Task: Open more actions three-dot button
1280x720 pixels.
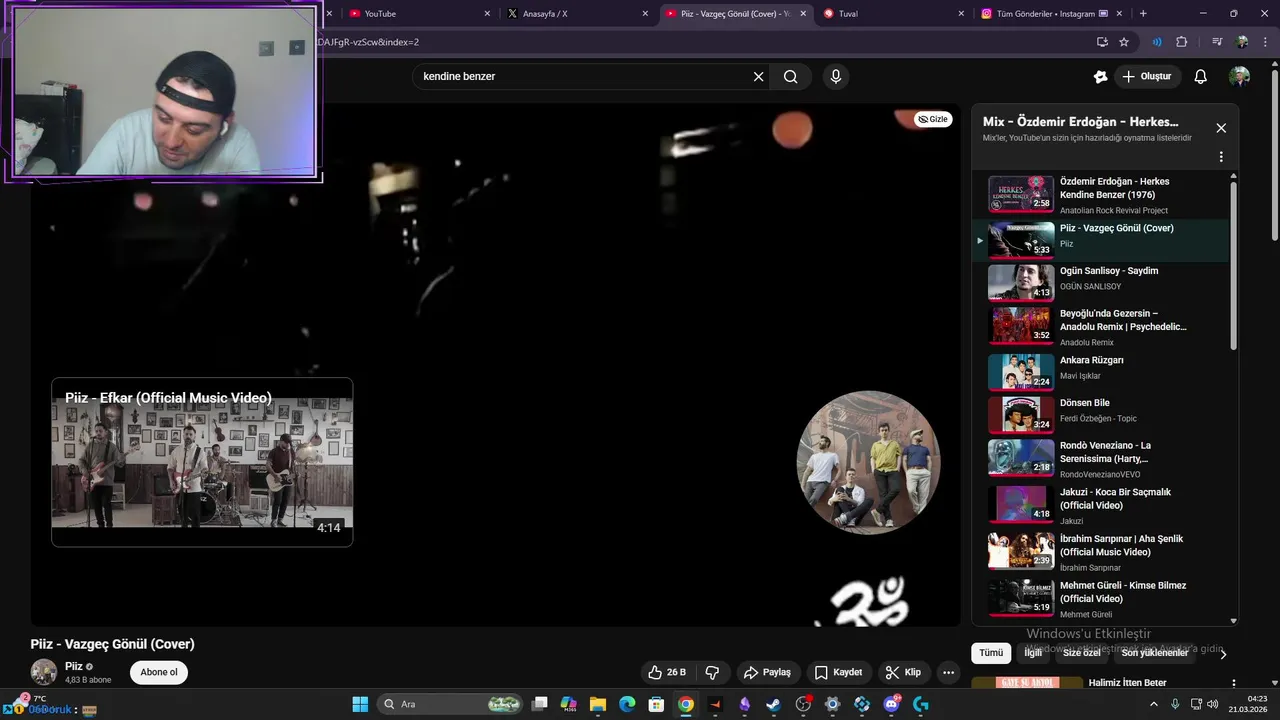Action: [948, 672]
